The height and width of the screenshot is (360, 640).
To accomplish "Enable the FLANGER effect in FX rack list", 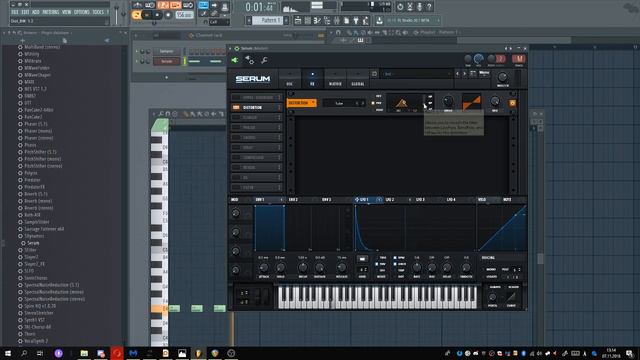I will click(x=236, y=118).
